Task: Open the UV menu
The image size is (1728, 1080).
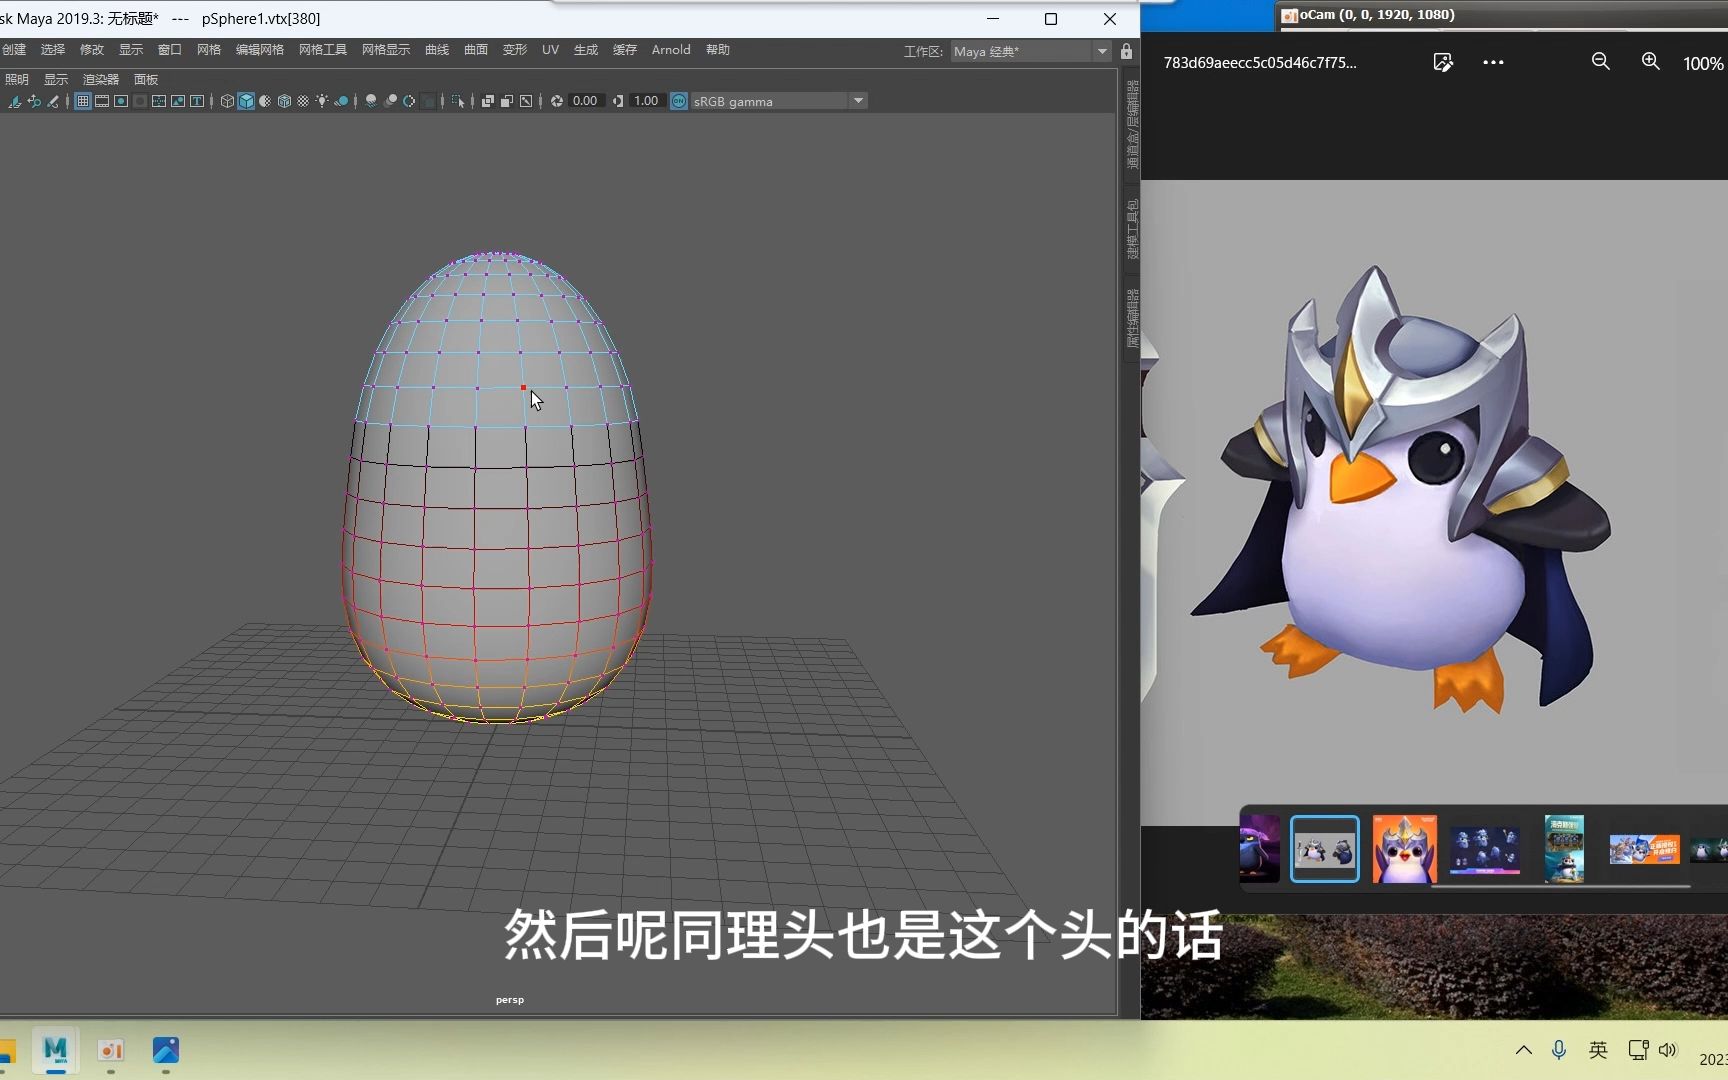Action: tap(550, 50)
